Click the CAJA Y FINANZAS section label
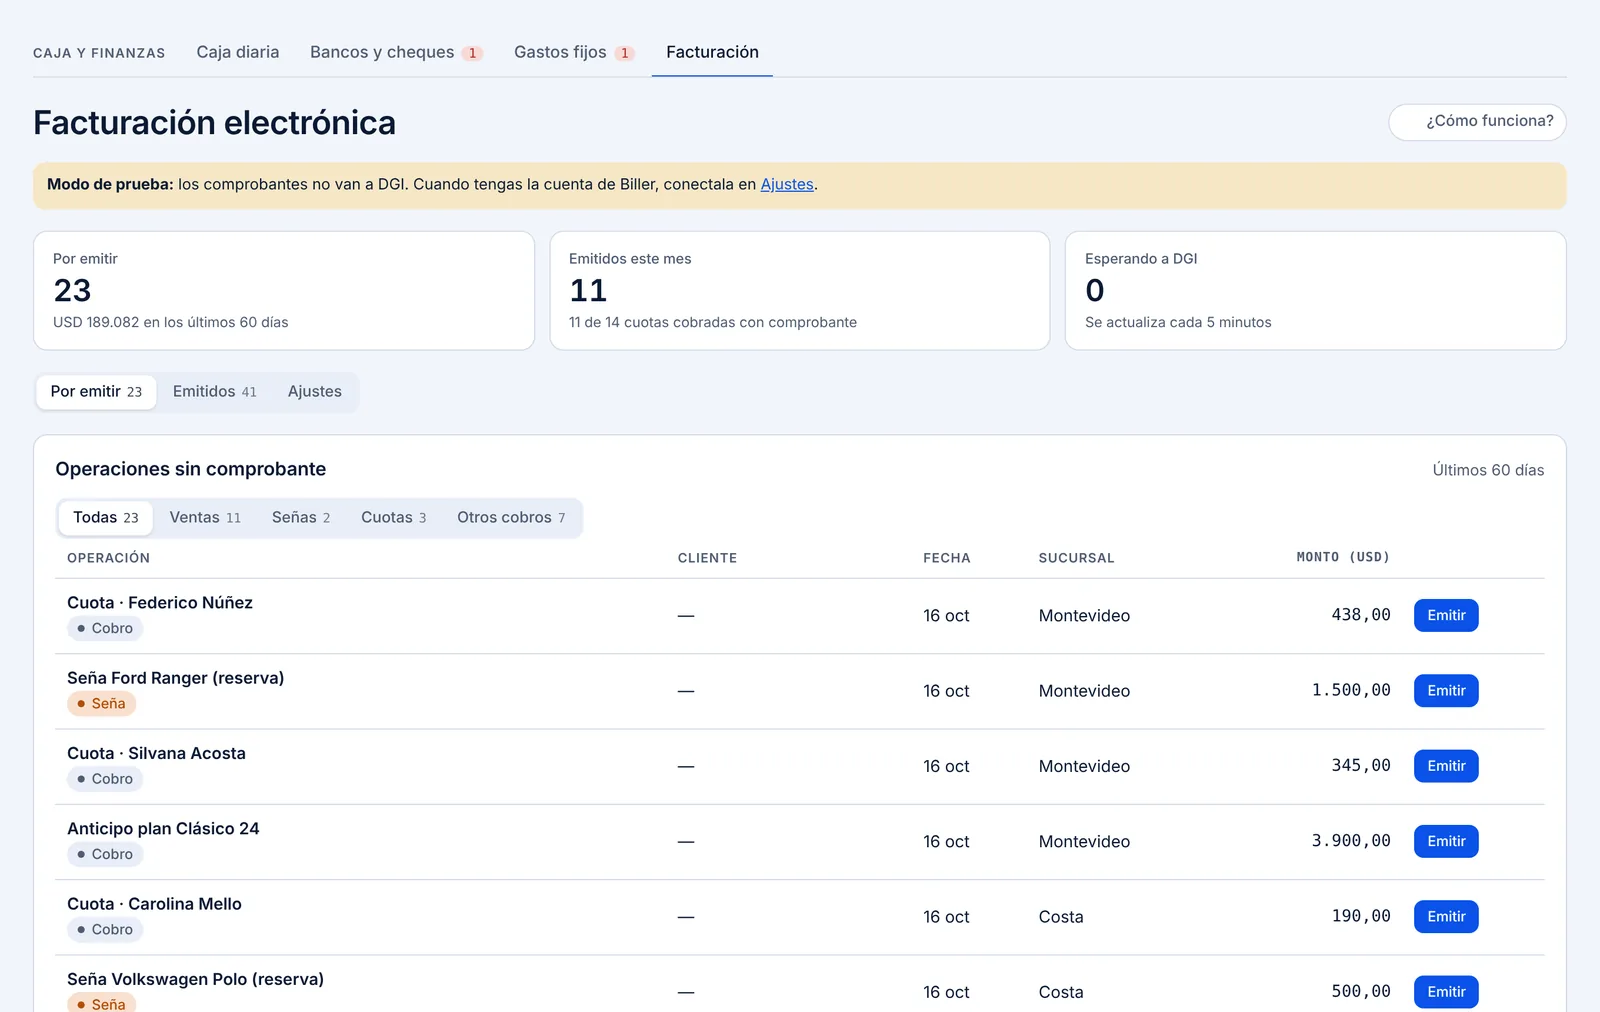The image size is (1600, 1012). 99,53
